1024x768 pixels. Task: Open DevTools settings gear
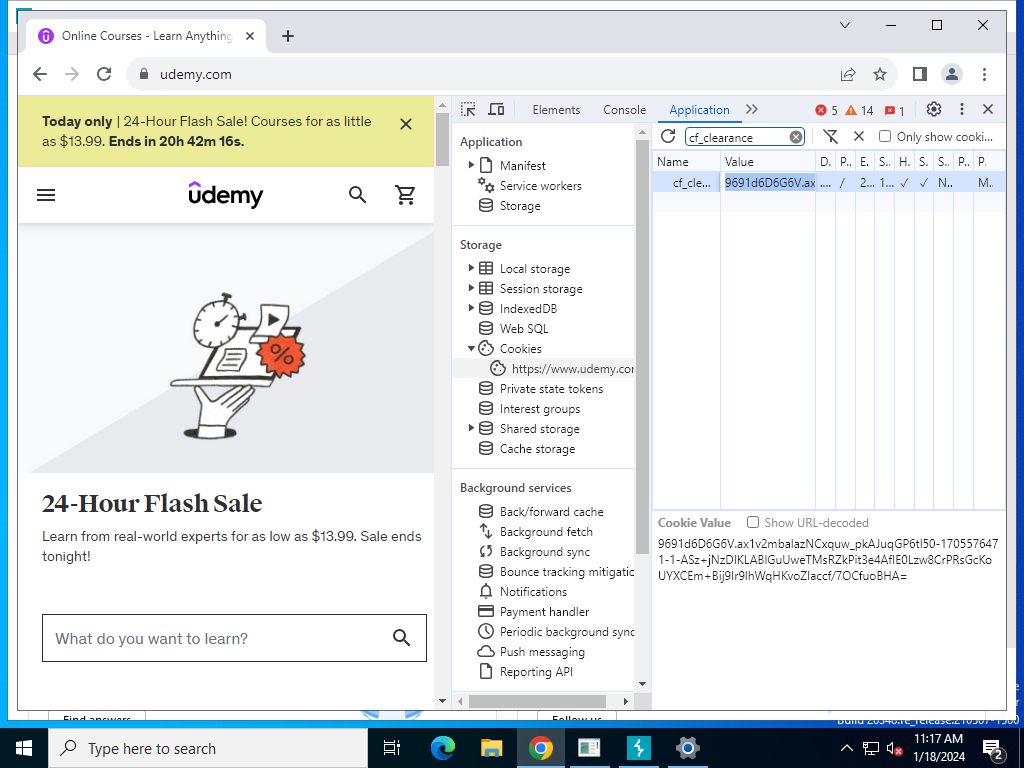[934, 110]
